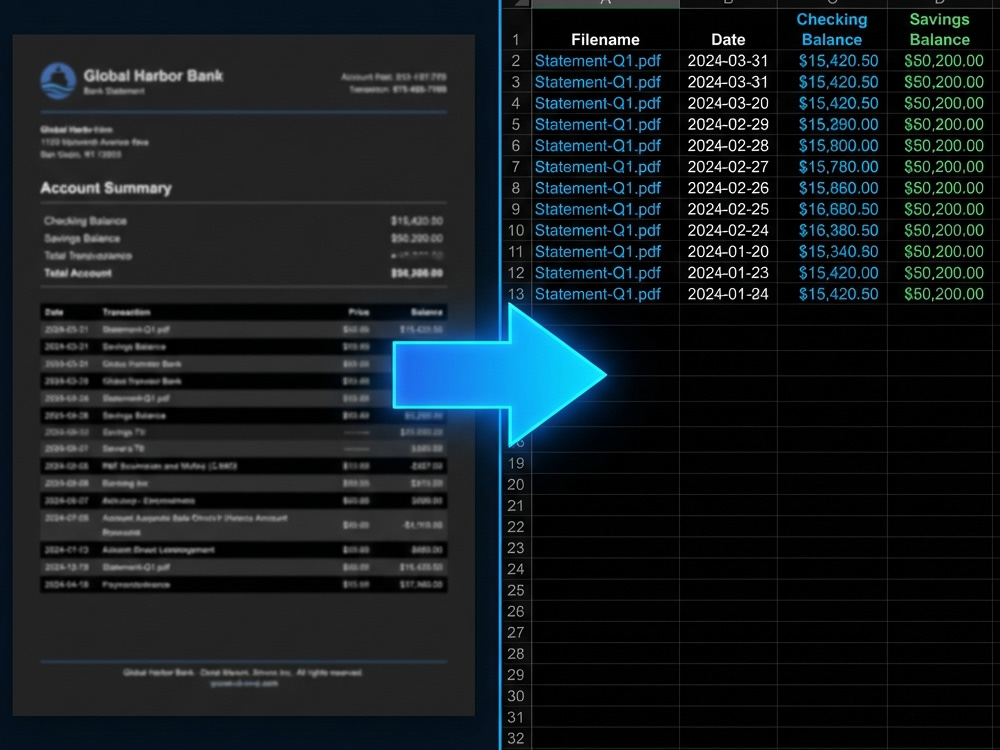
Task: Select spreadsheet row header 19
Action: tap(516, 463)
